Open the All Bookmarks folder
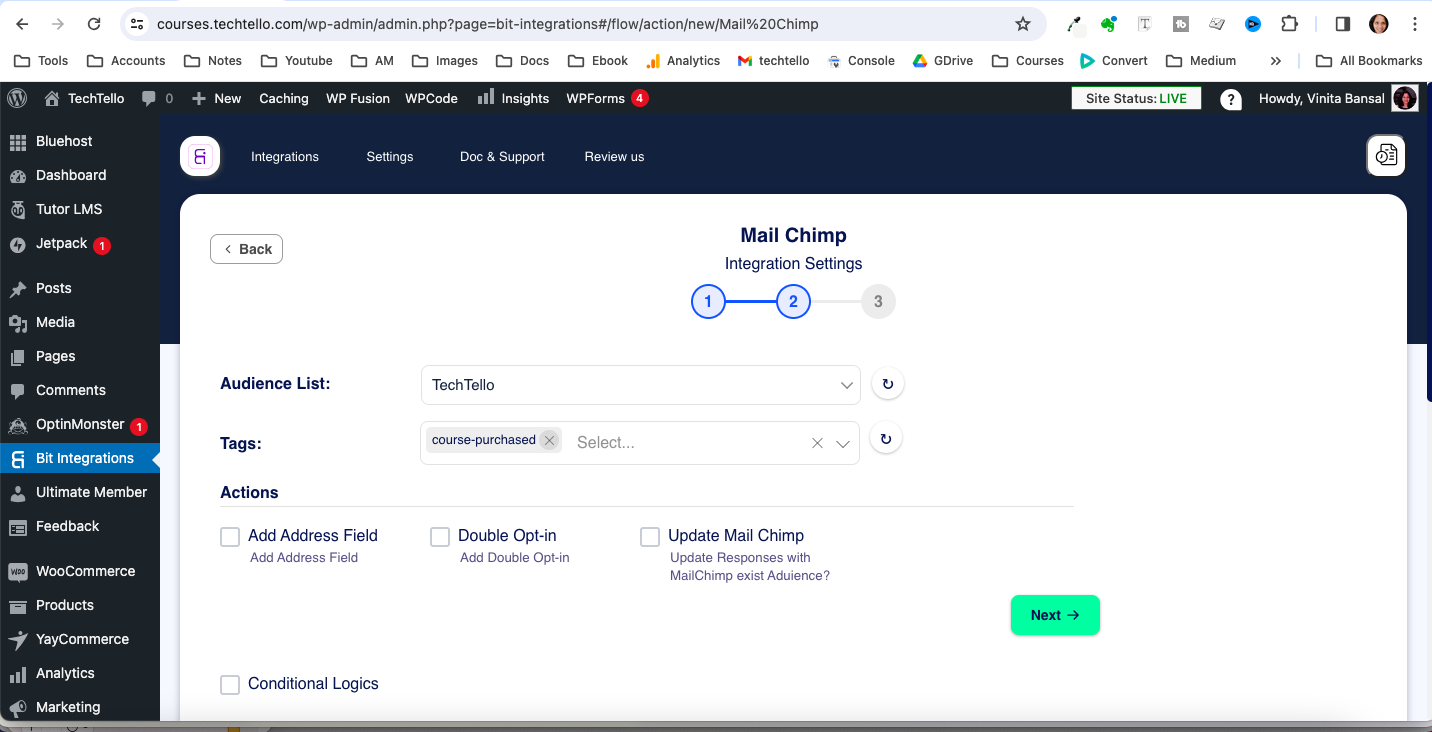Viewport: 1432px width, 732px height. tap(1369, 61)
